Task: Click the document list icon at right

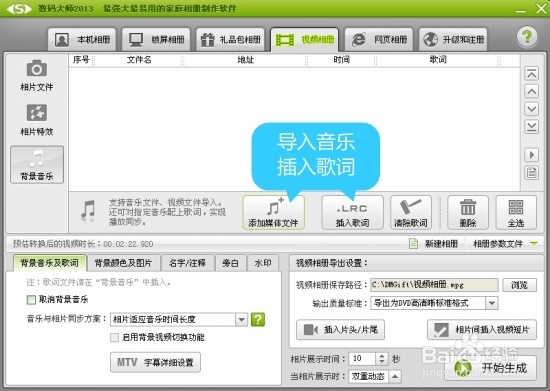Action: [x=532, y=173]
